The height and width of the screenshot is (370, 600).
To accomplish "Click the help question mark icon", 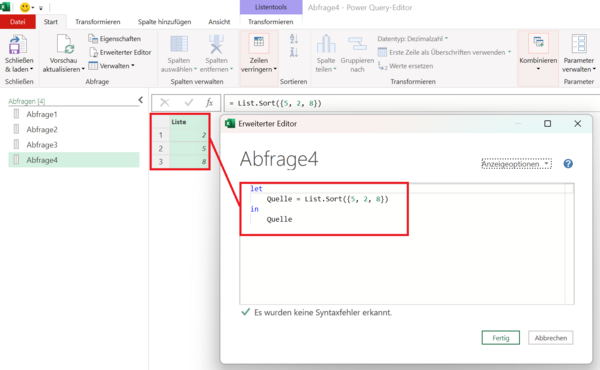I will [568, 164].
